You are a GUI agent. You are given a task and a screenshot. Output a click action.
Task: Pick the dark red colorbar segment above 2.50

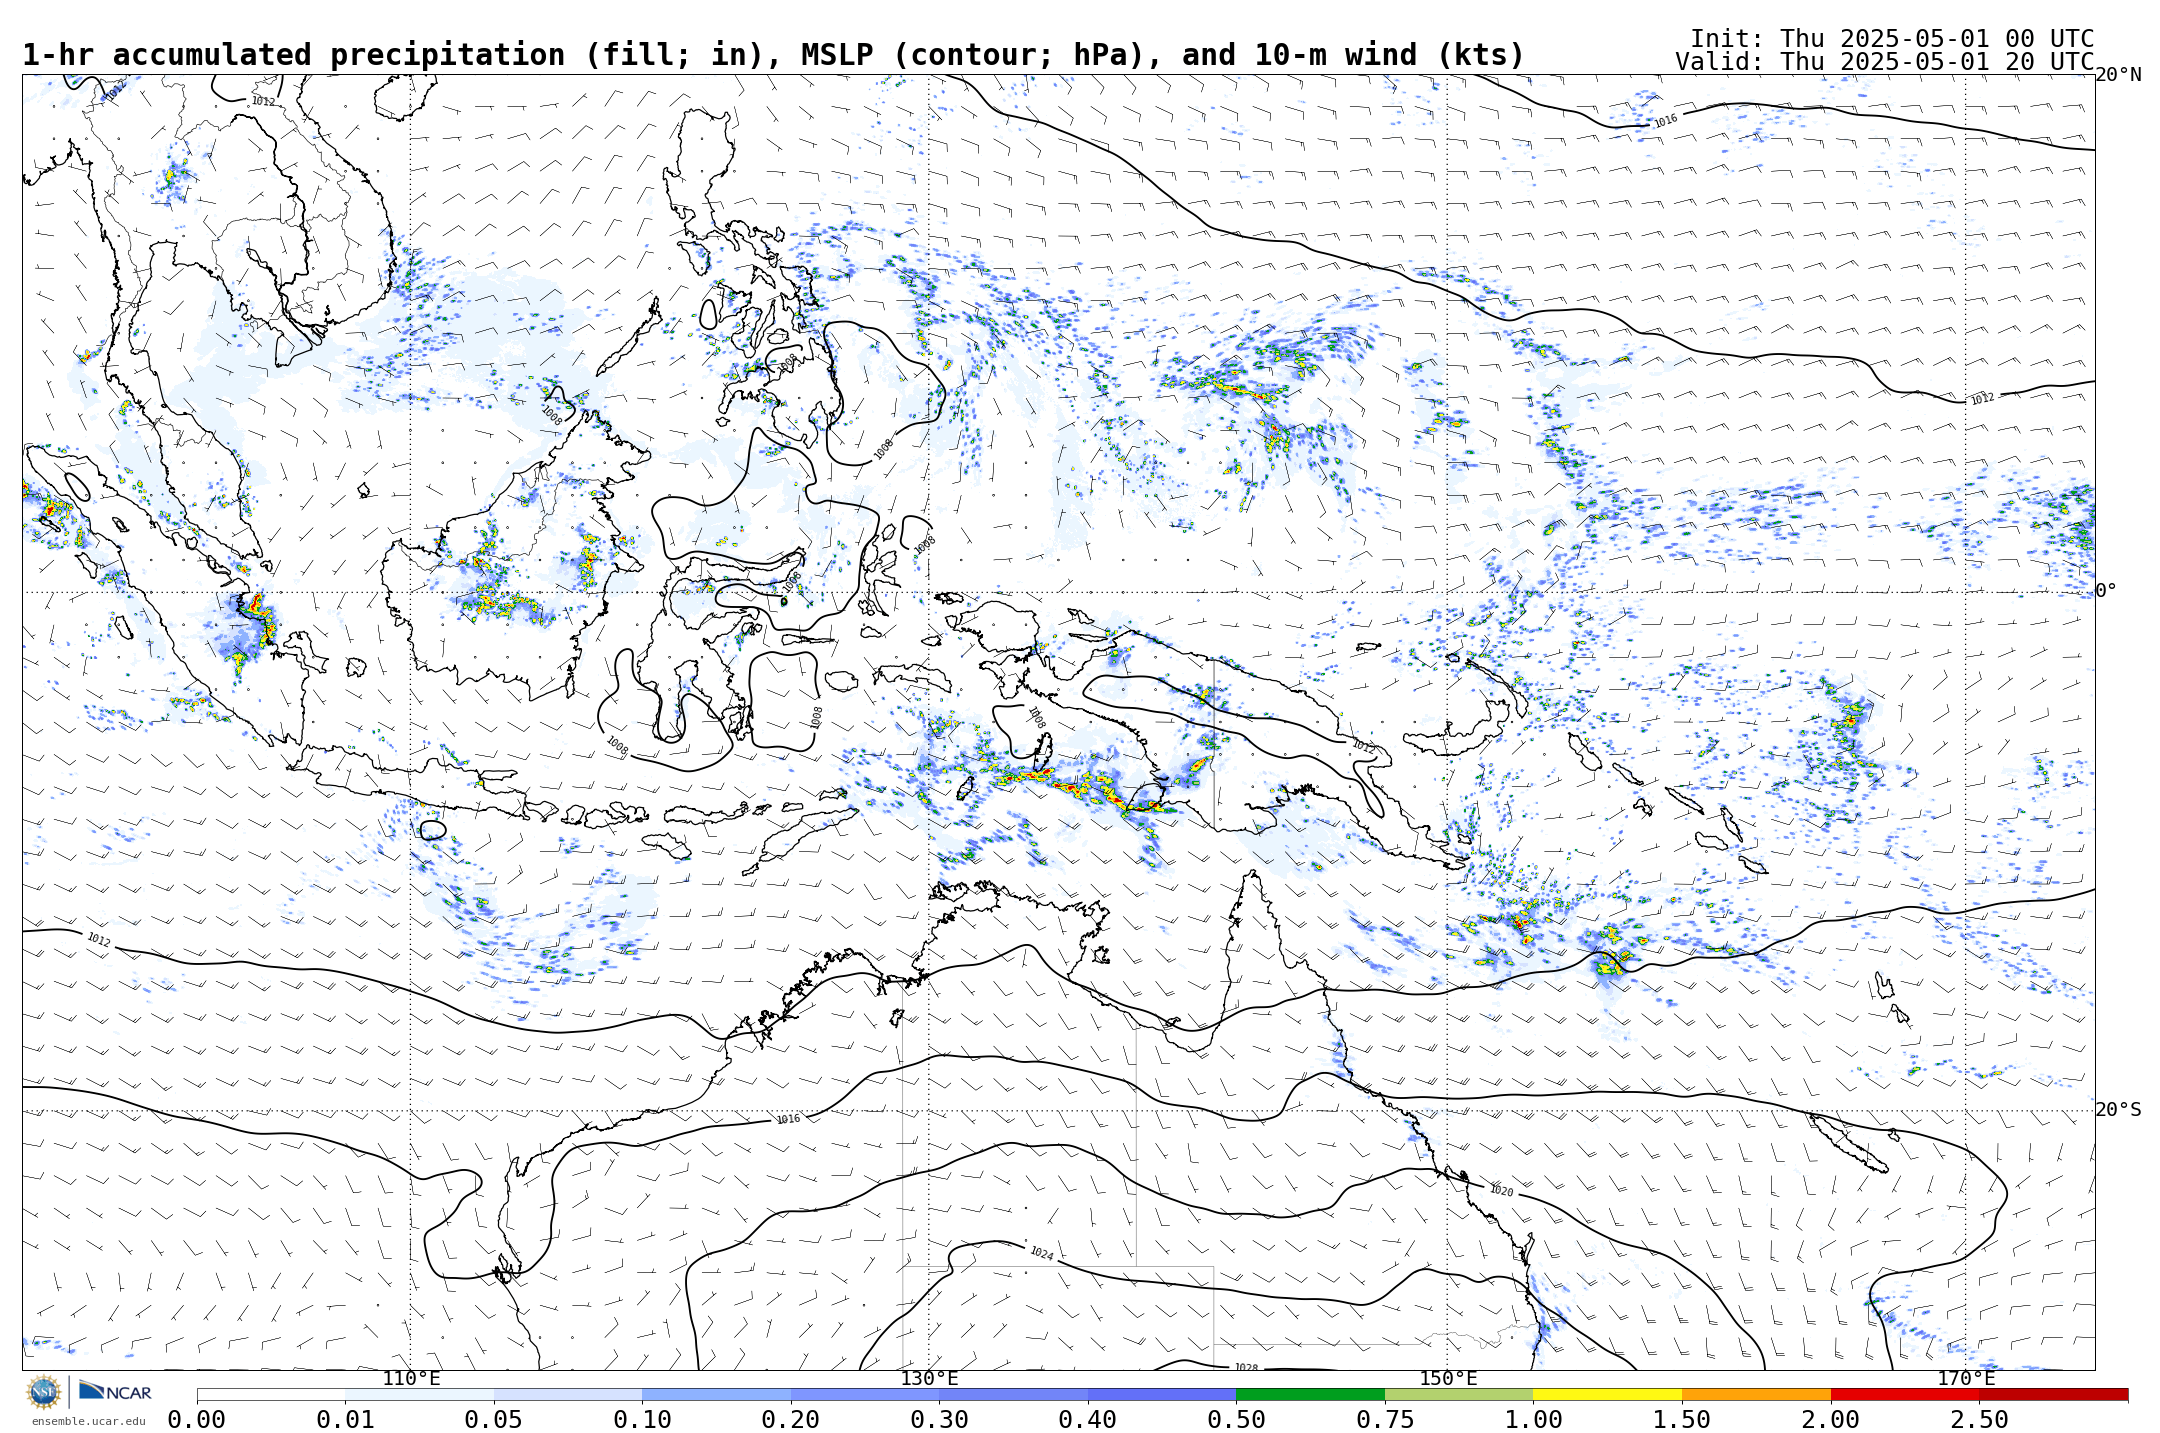(x=2053, y=1394)
